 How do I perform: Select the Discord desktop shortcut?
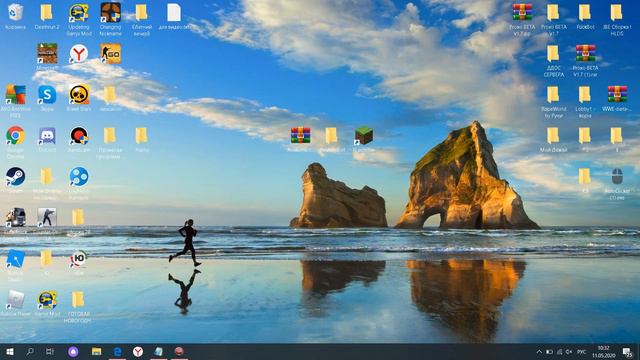point(47,136)
